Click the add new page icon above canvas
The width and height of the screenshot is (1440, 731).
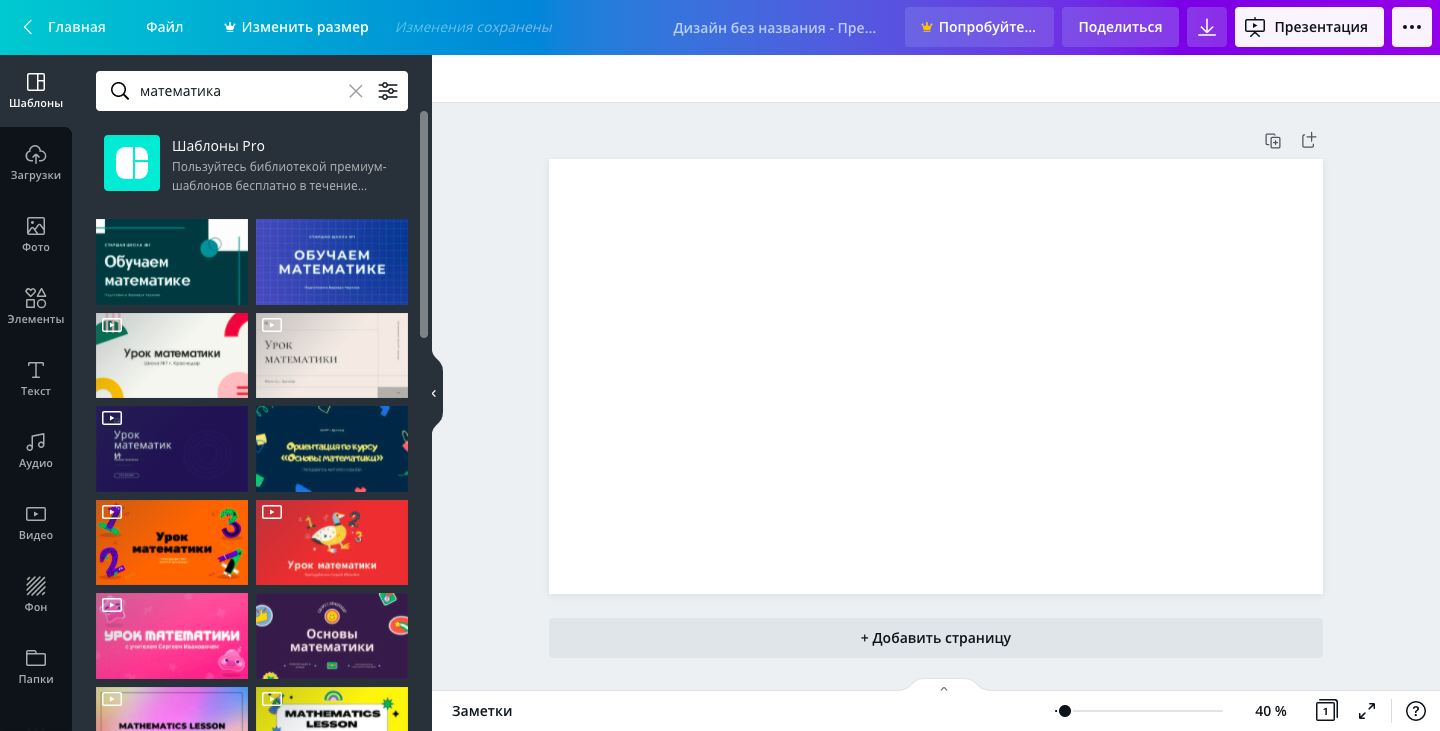point(1308,140)
